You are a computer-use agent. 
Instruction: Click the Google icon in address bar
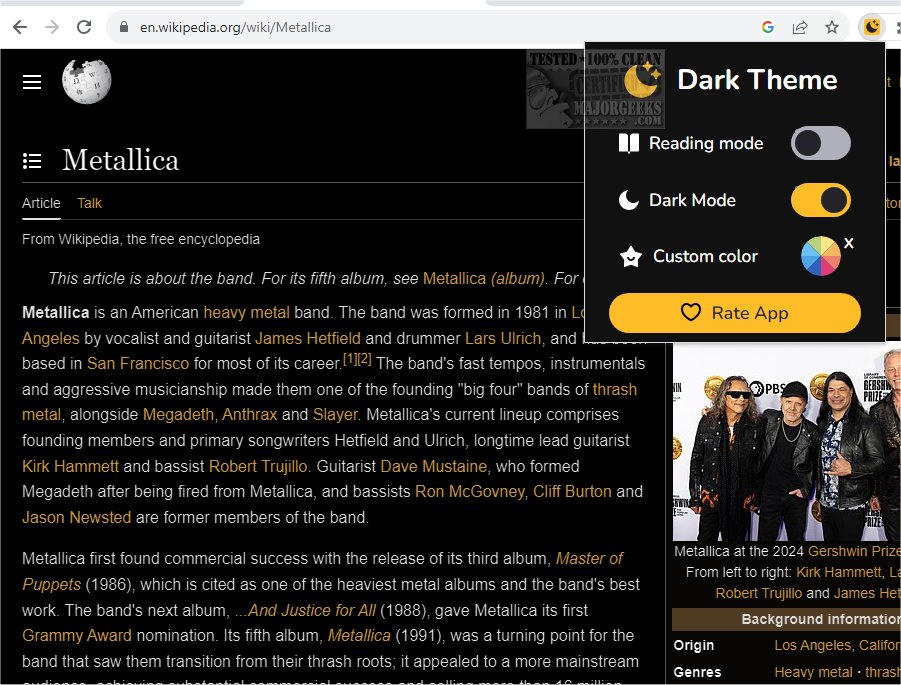click(x=768, y=27)
